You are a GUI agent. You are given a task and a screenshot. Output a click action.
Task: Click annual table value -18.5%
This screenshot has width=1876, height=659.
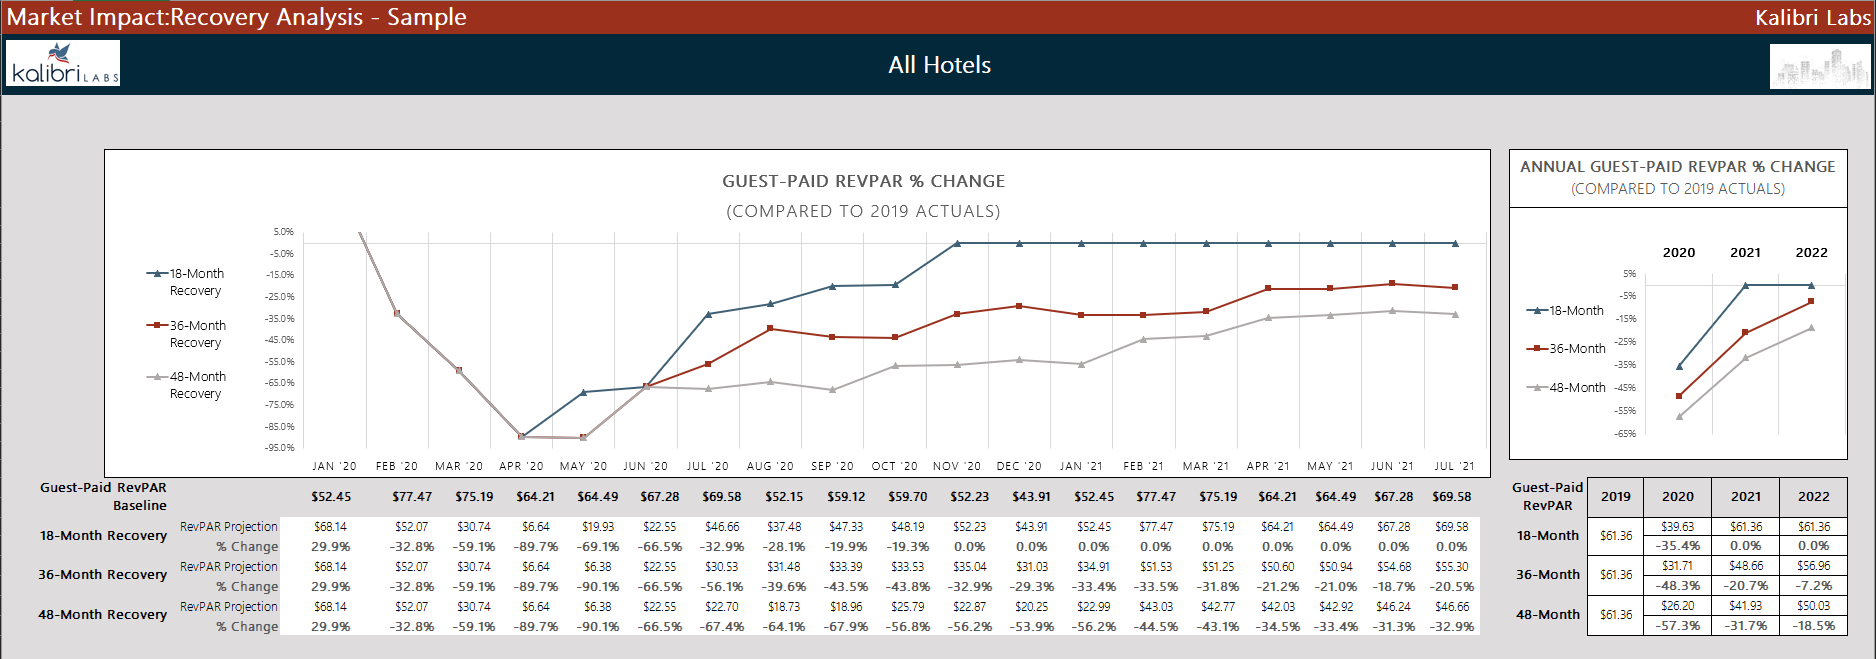(1813, 626)
